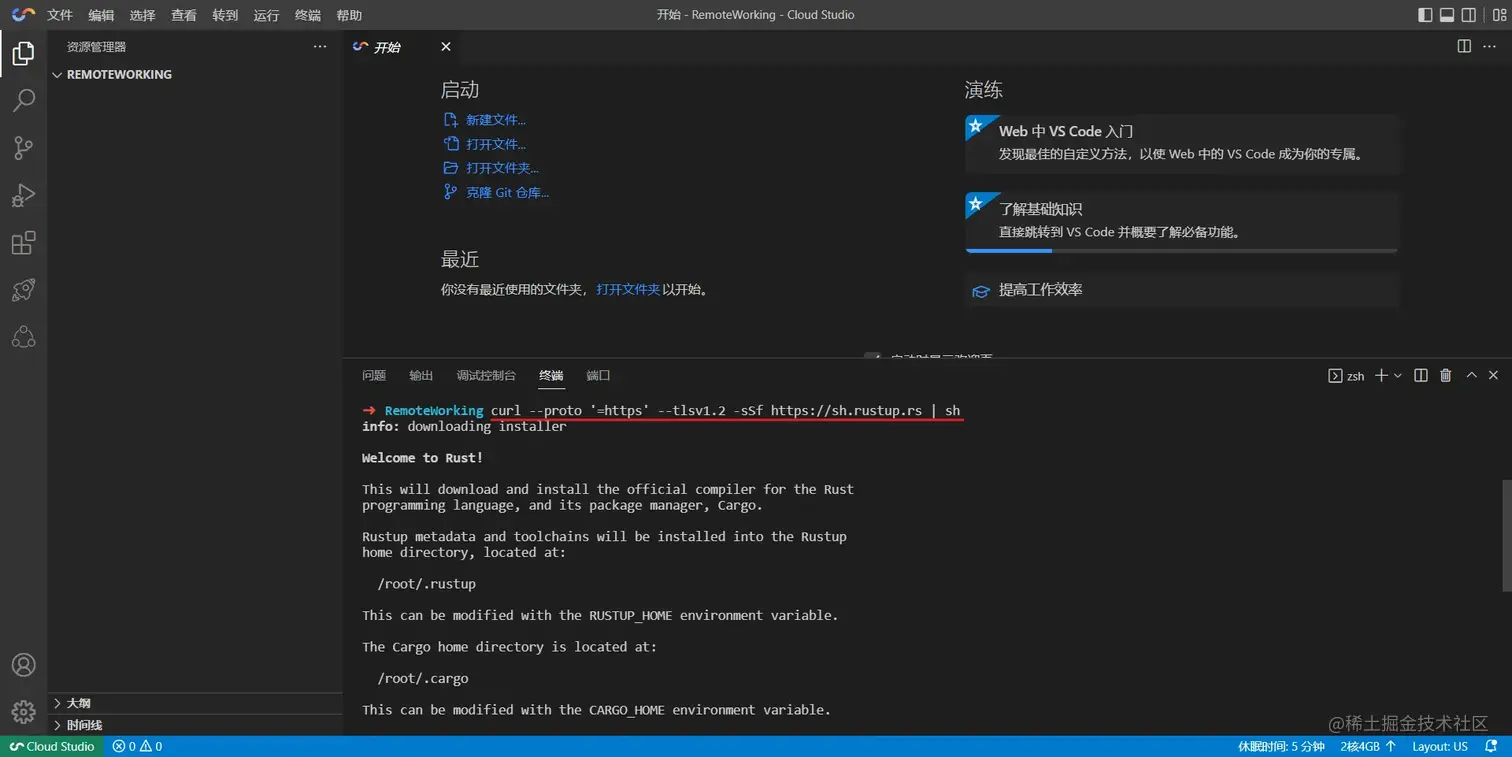Open the Source Control view
This screenshot has height=757, width=1512.
(x=23, y=148)
